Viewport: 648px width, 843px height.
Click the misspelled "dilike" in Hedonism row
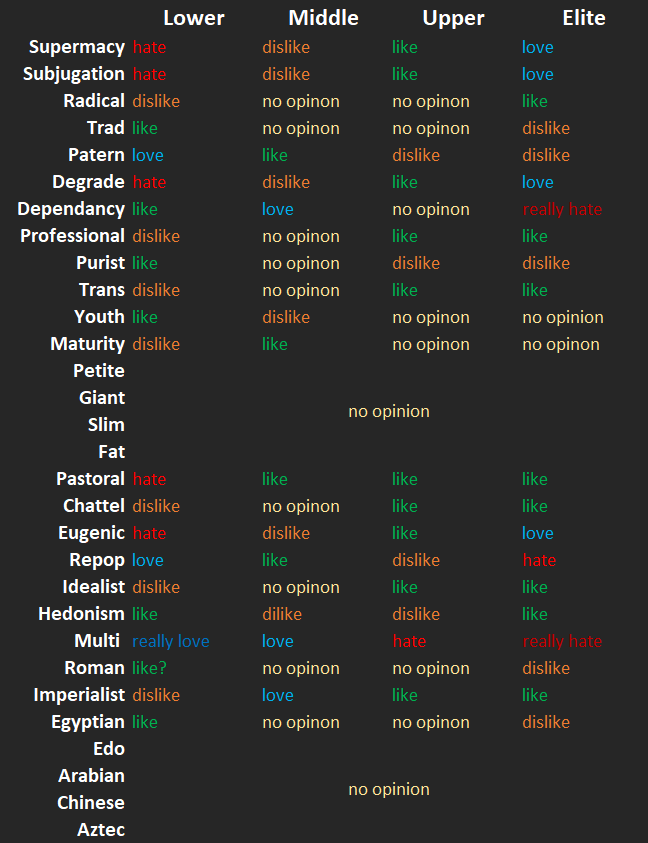[282, 614]
